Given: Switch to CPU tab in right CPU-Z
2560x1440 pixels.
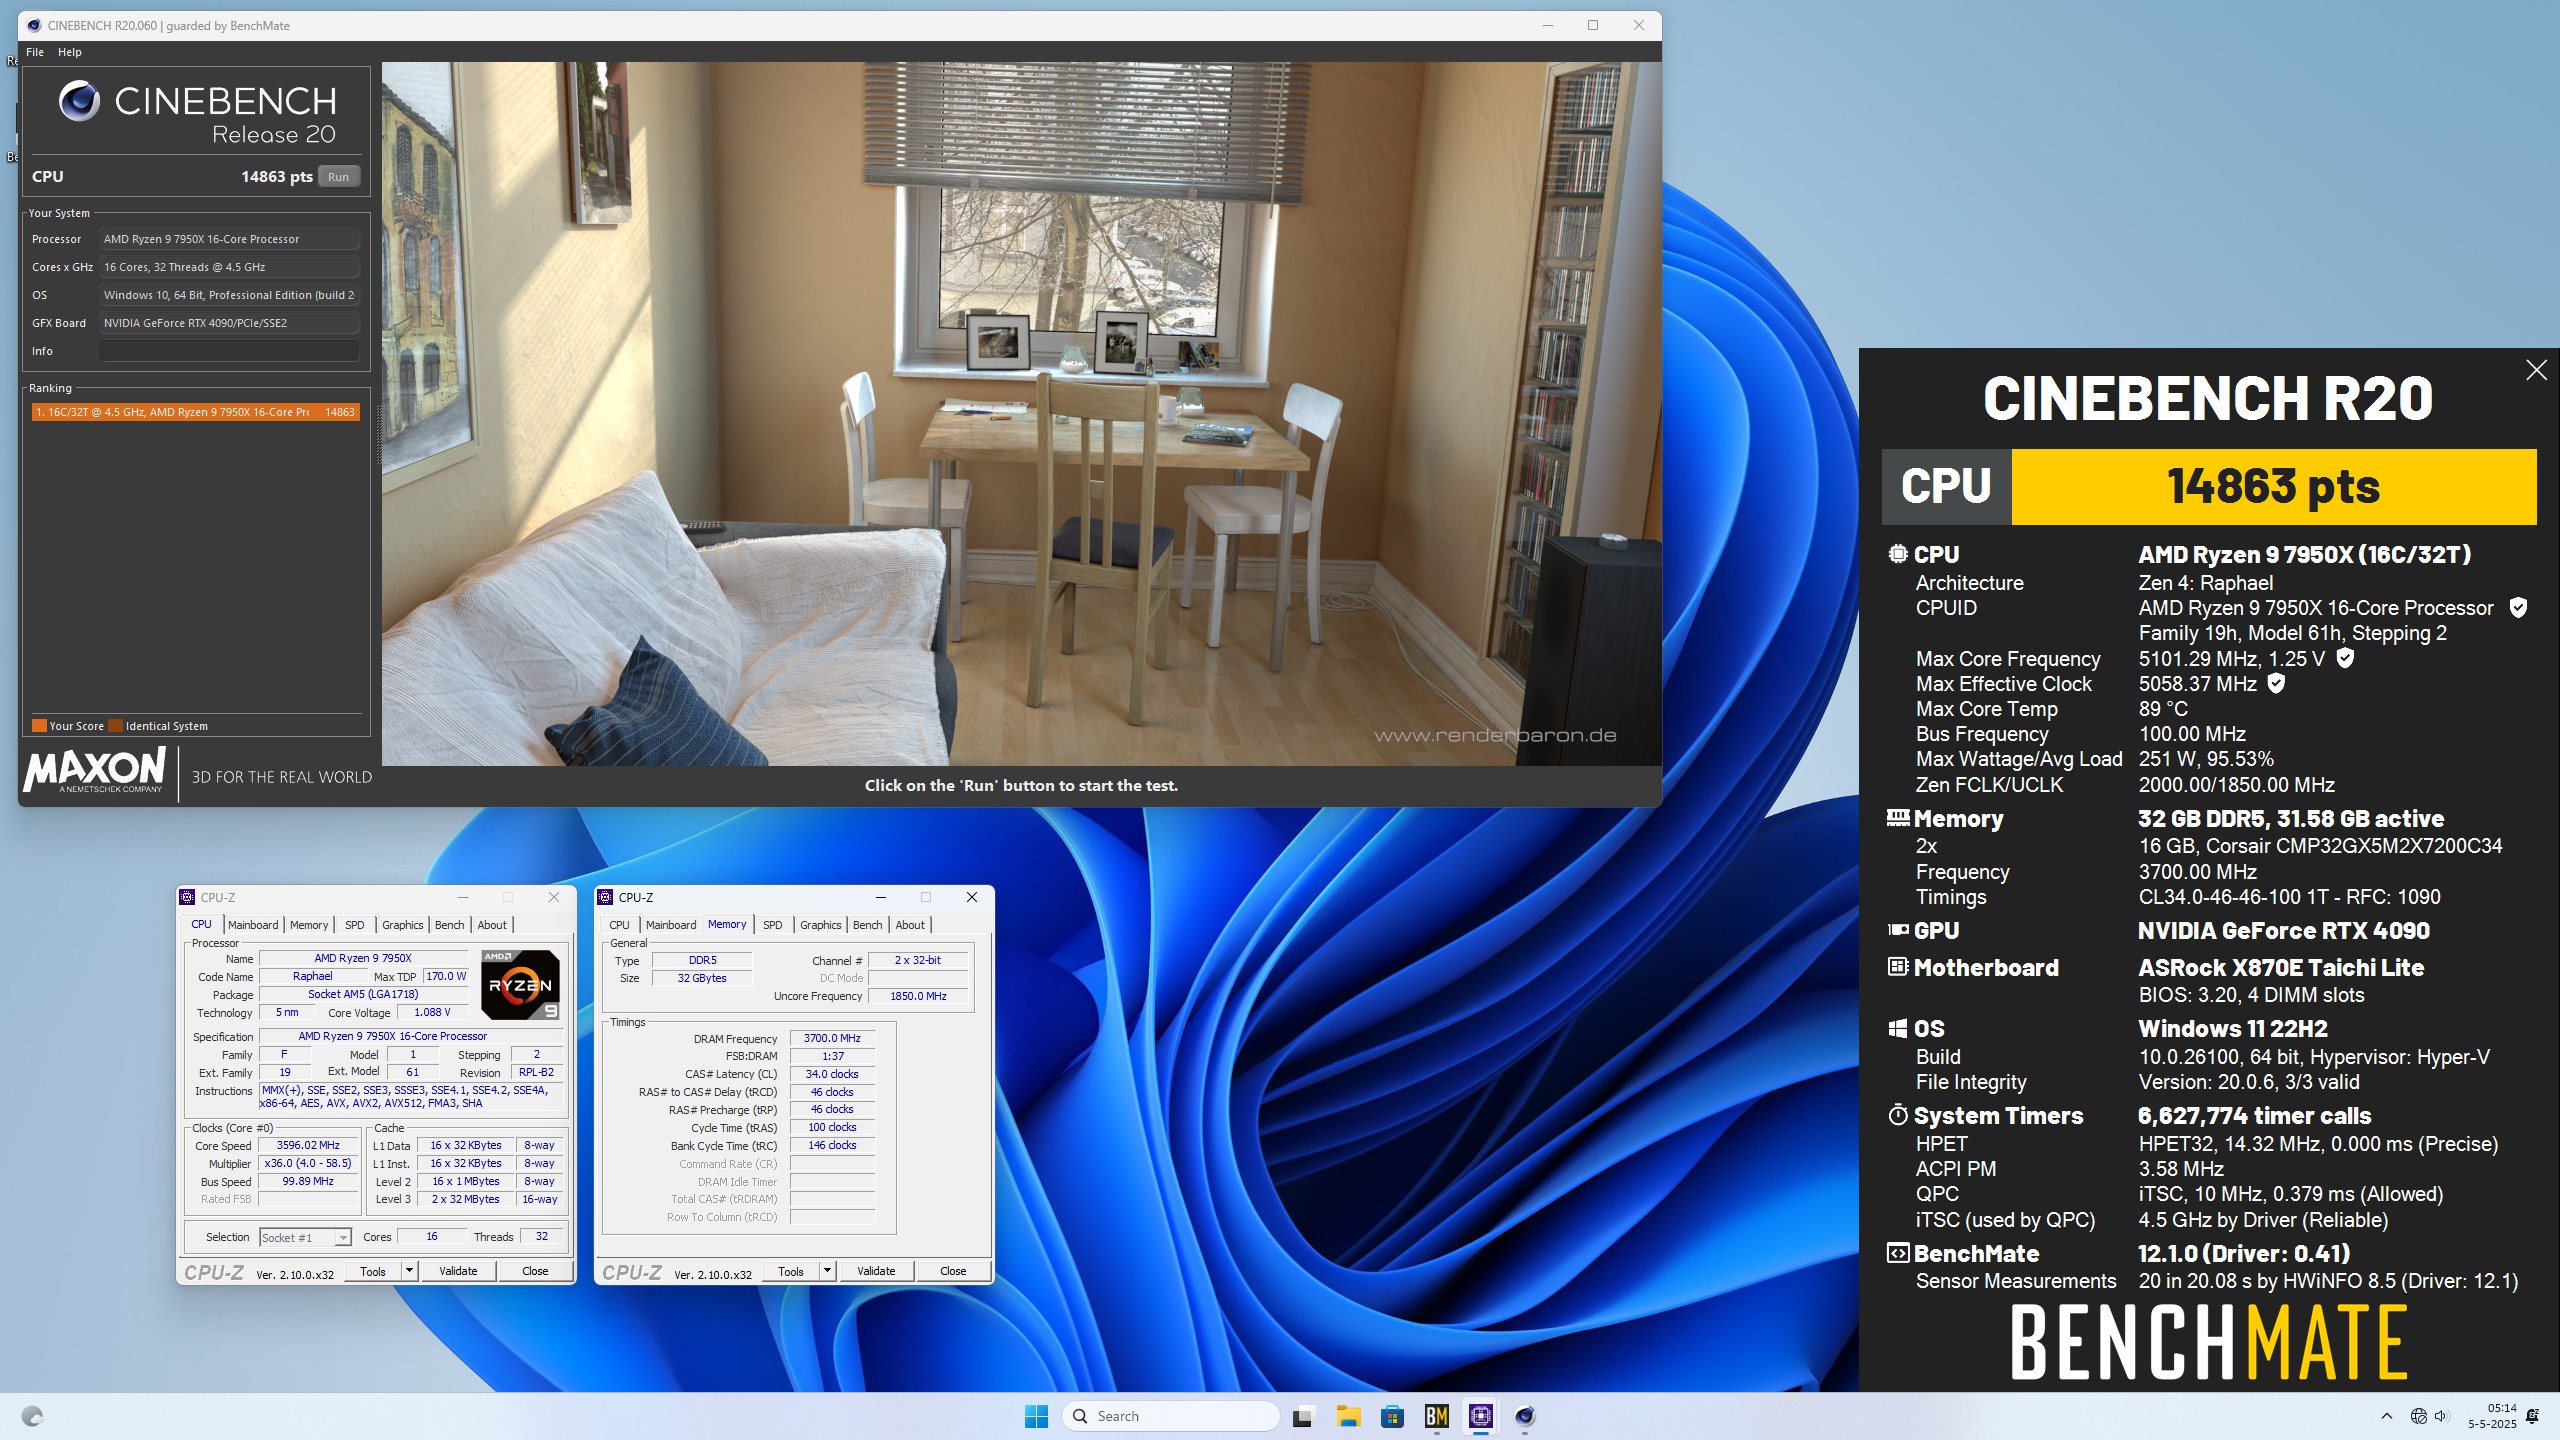Looking at the screenshot, I should point(620,925).
